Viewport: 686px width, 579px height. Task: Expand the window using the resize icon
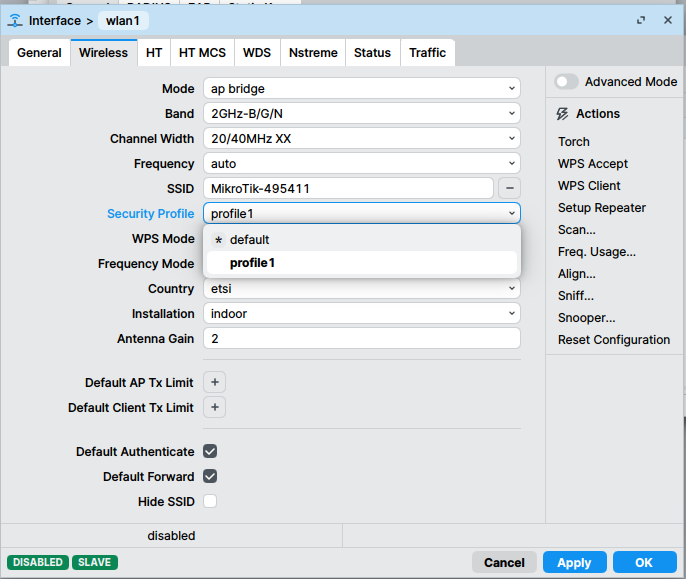641,20
